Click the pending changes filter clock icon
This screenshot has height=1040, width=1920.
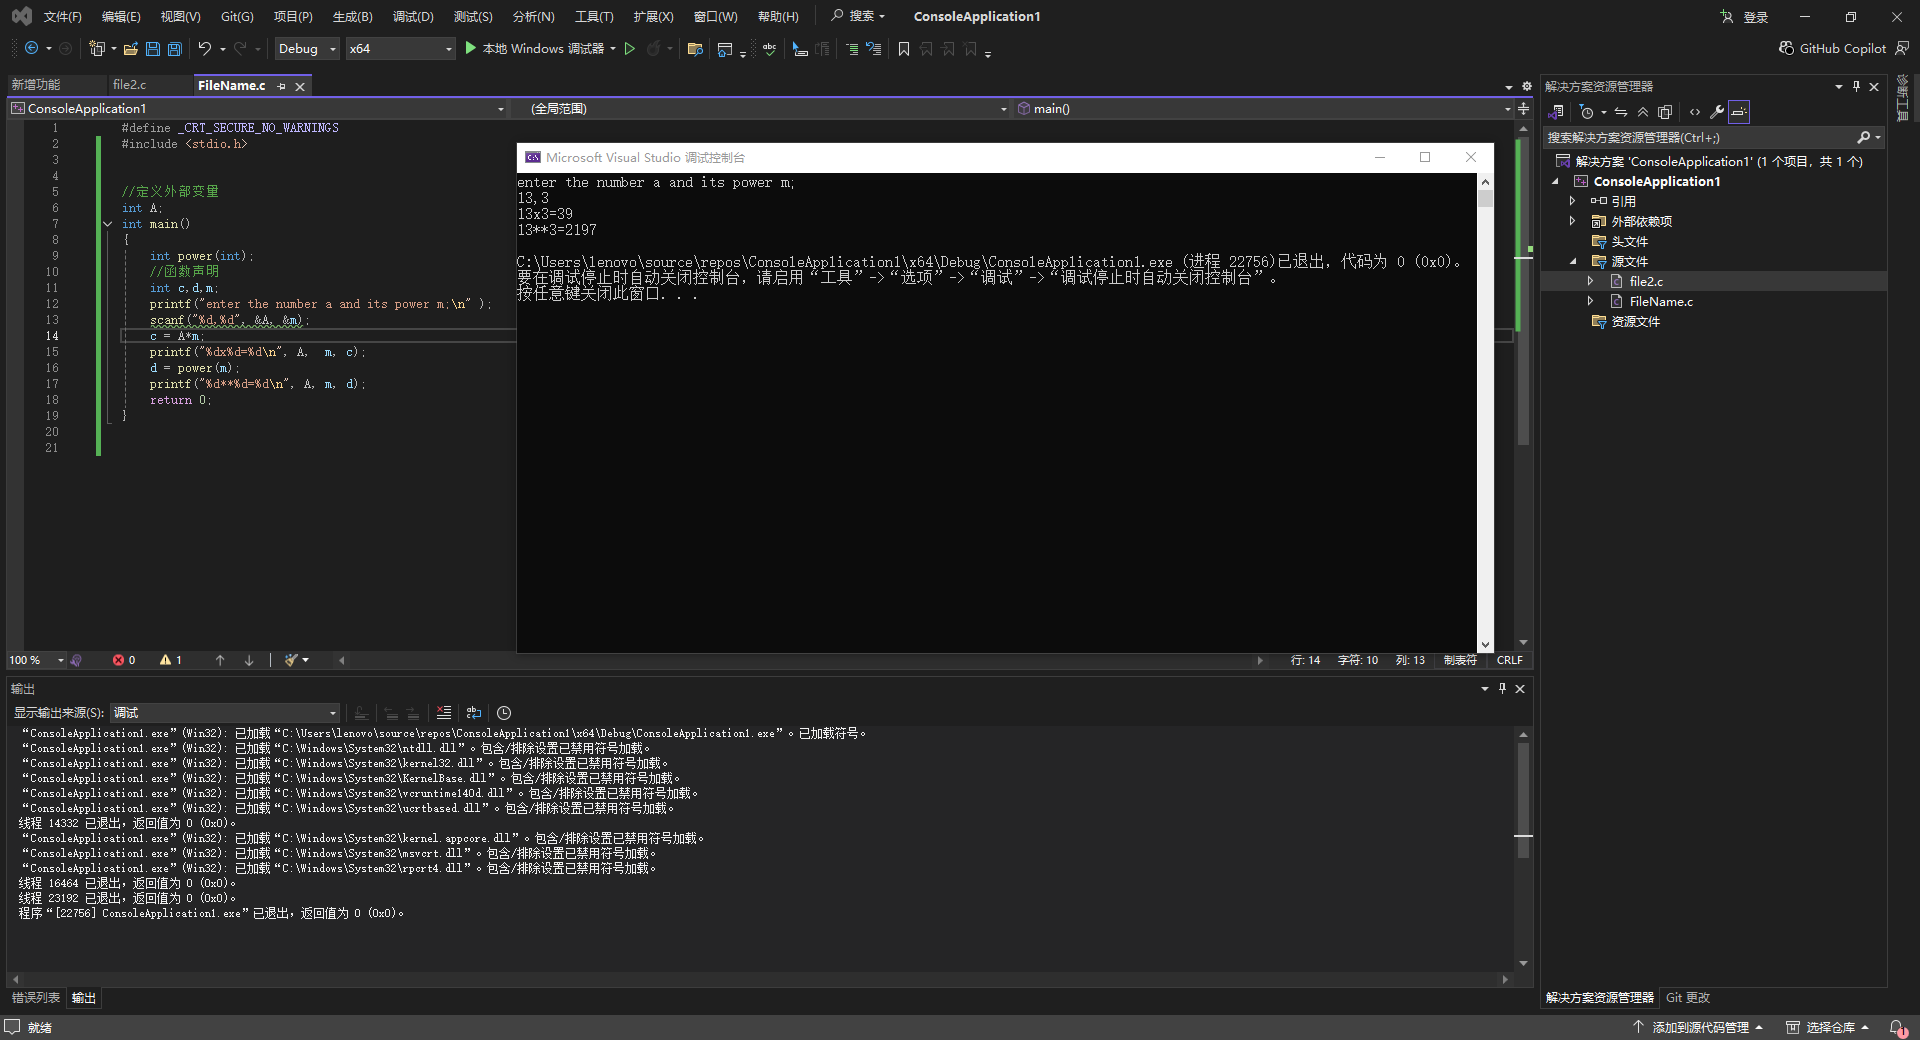[1586, 112]
